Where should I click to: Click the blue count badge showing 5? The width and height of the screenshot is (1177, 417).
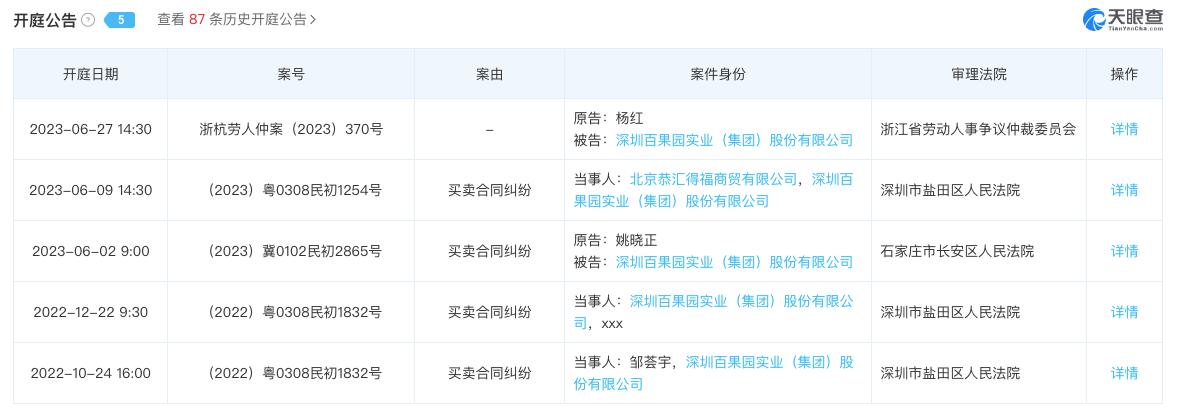click(120, 20)
